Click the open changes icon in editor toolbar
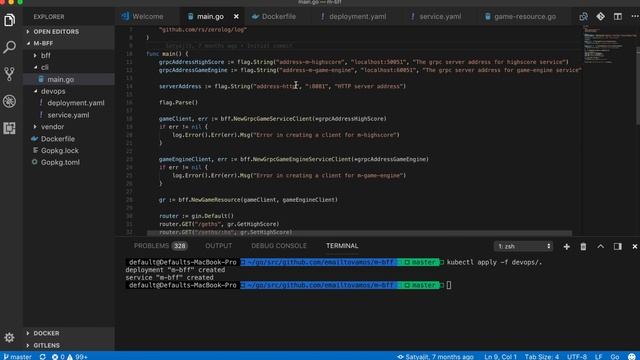Image resolution: width=640 pixels, height=360 pixels. click(x=583, y=17)
